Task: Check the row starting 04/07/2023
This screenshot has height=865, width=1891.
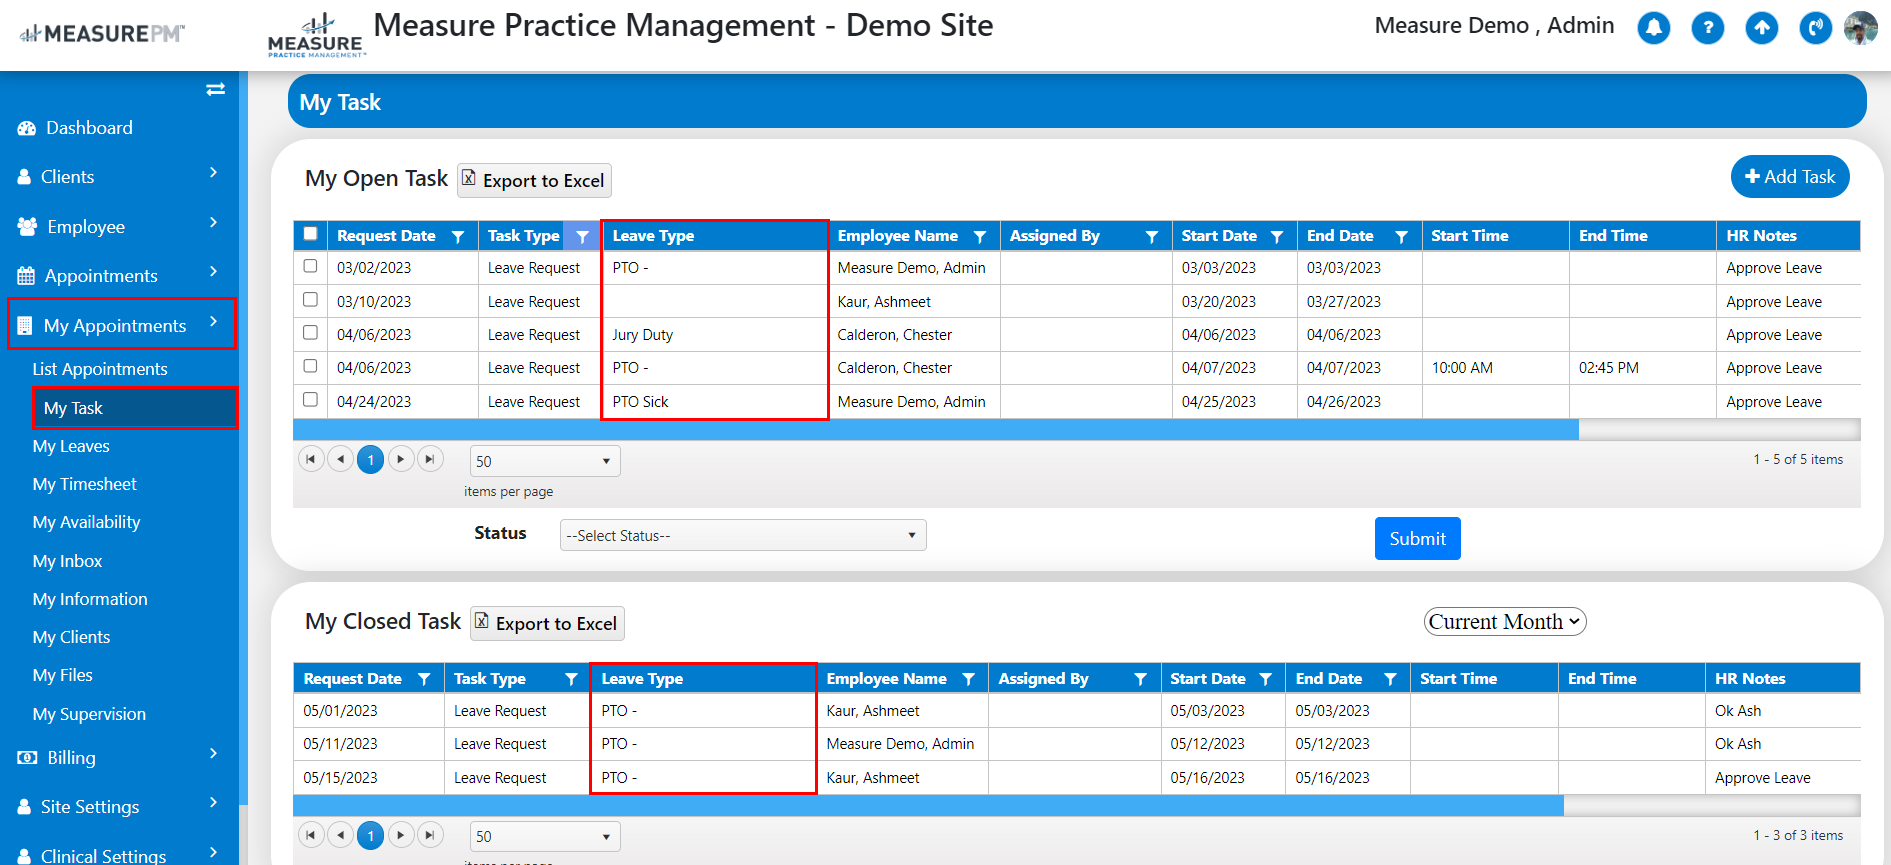Action: [x=310, y=366]
